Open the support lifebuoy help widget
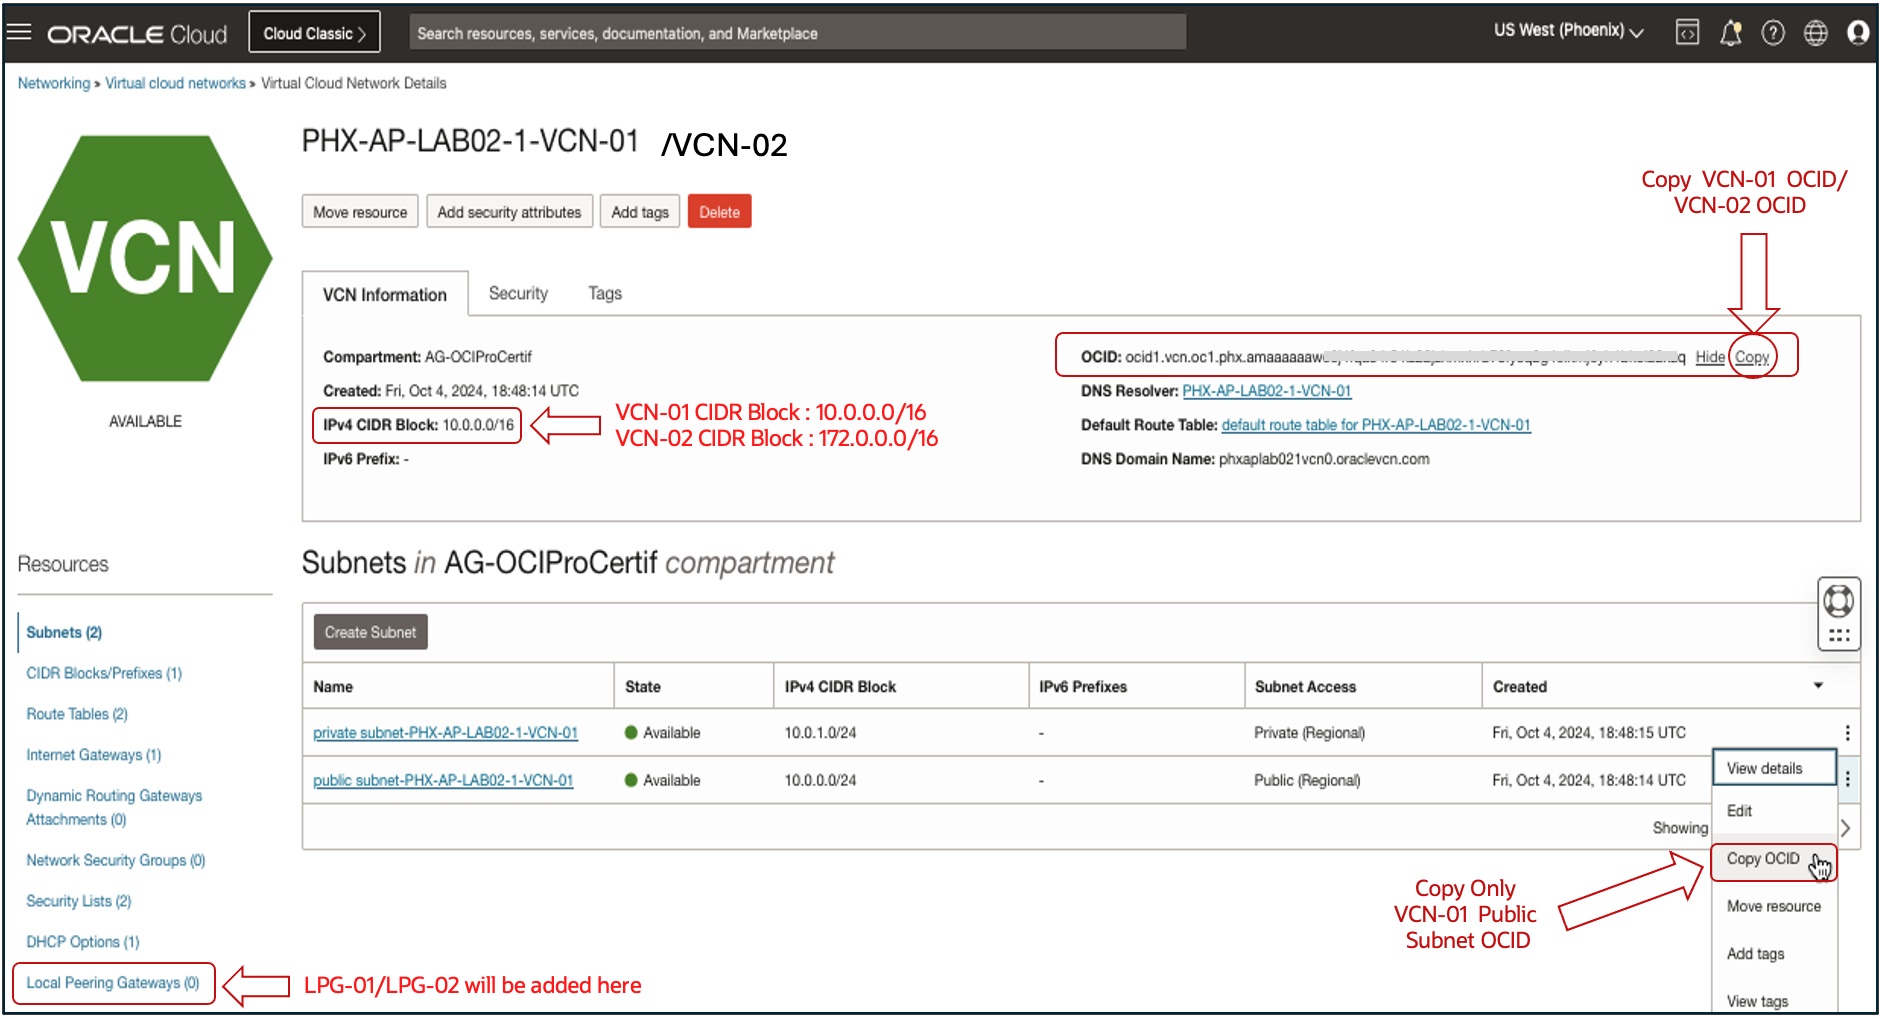The width and height of the screenshot is (1880, 1019). (x=1839, y=602)
